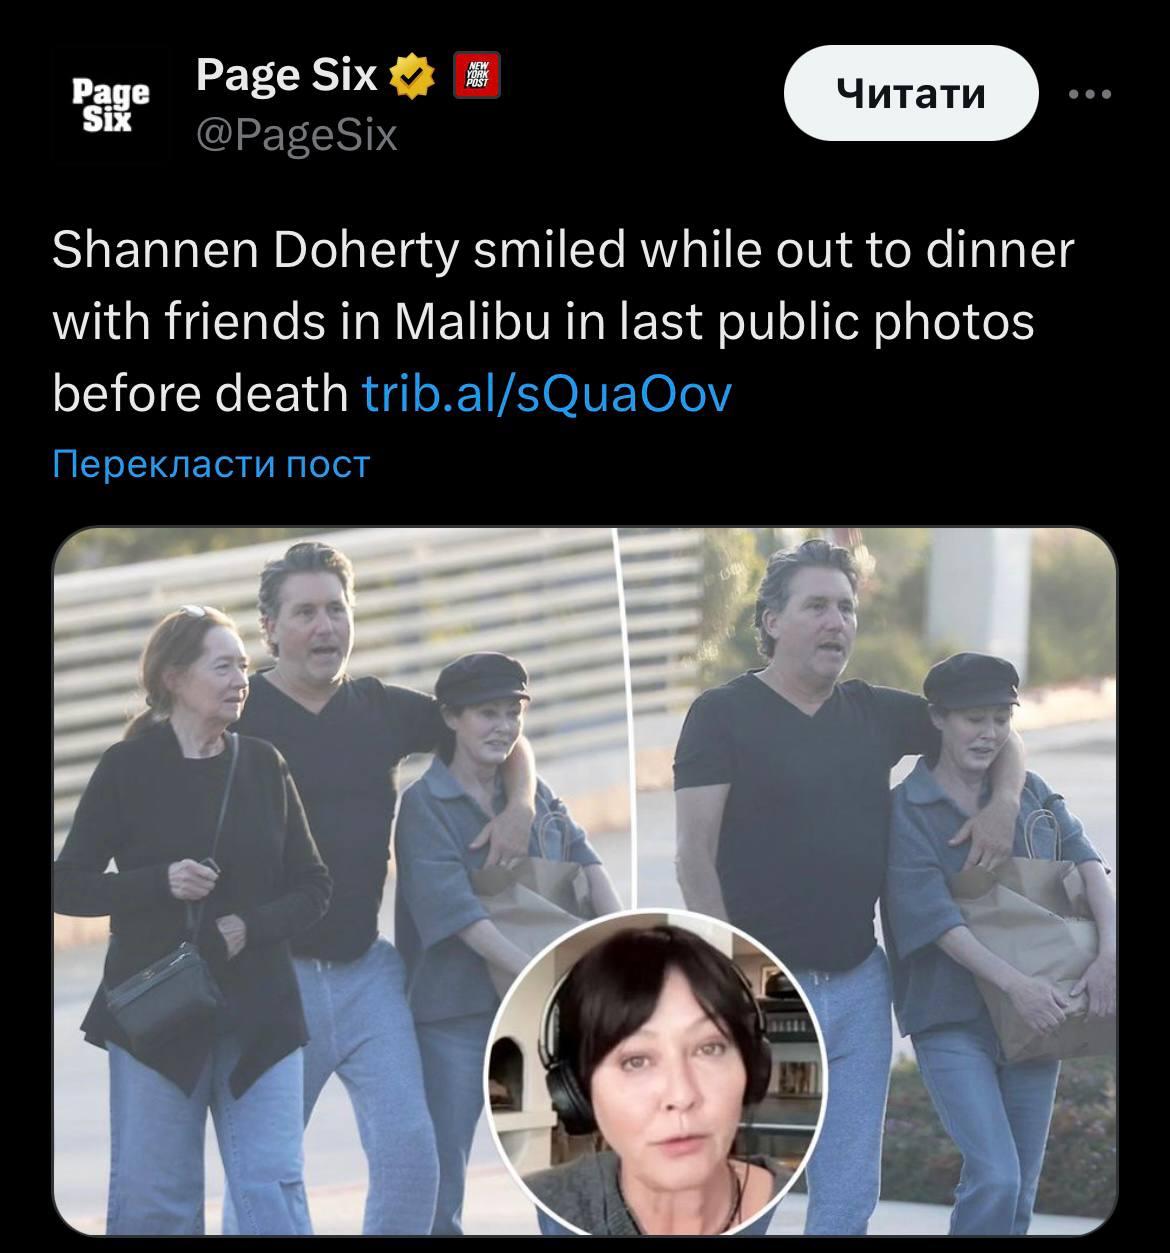Click the circular inset with headphones
Image resolution: width=1170 pixels, height=1253 pixels.
[x=655, y=1072]
